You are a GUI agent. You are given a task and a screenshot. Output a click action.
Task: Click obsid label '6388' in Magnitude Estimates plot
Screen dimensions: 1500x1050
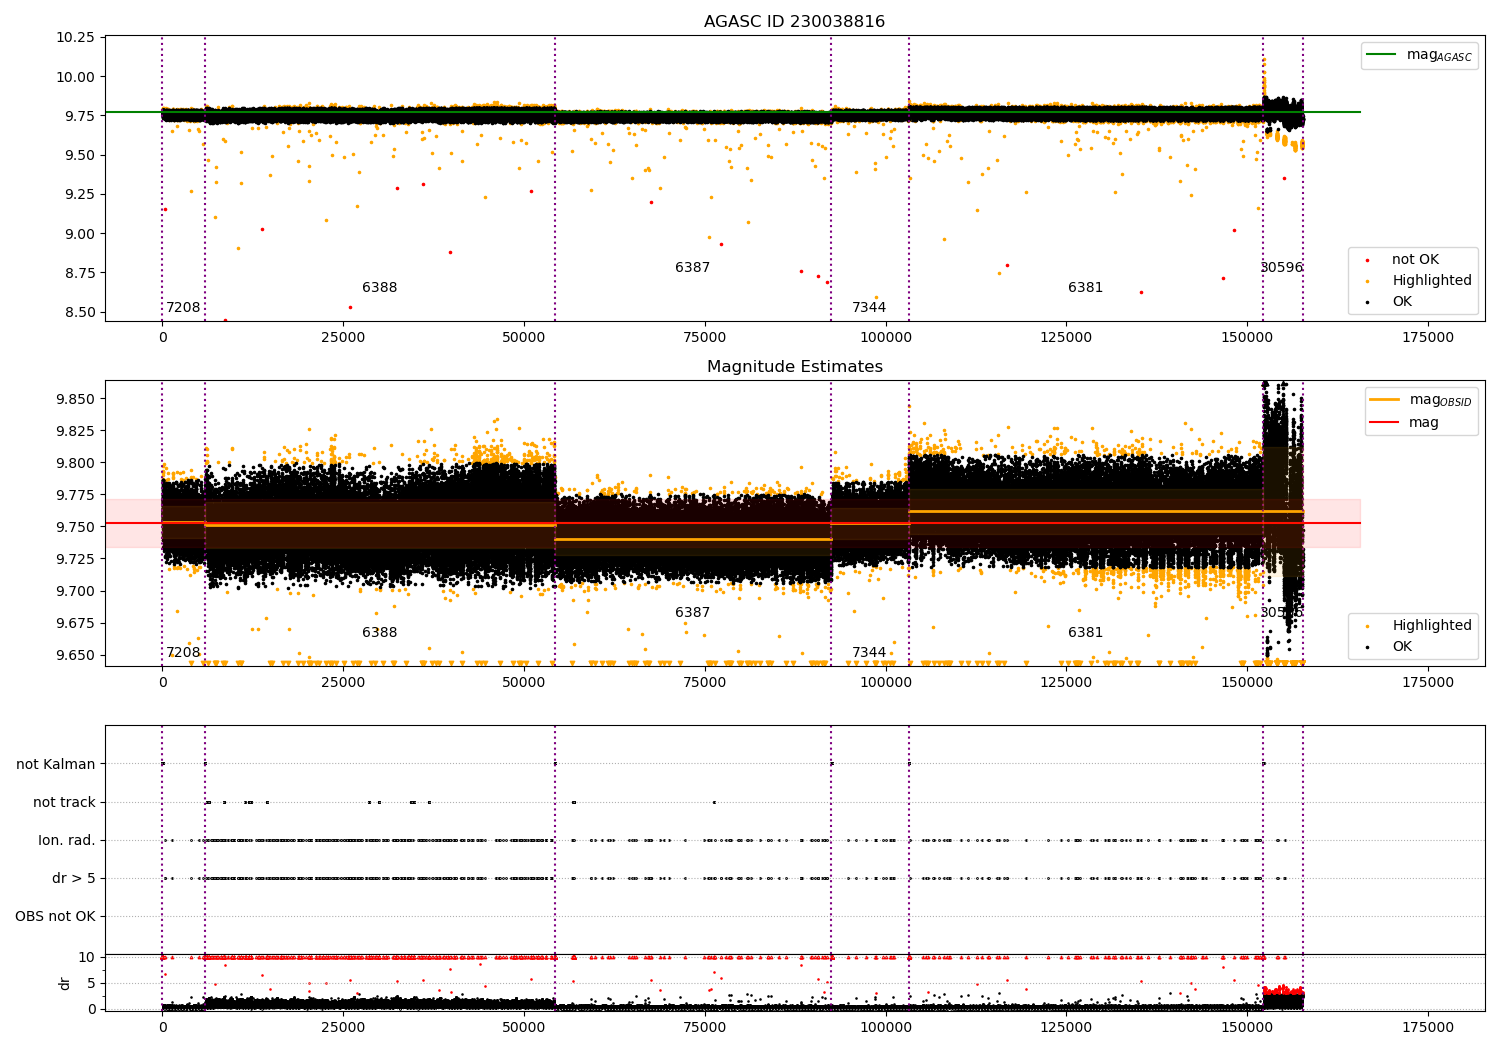tap(380, 633)
